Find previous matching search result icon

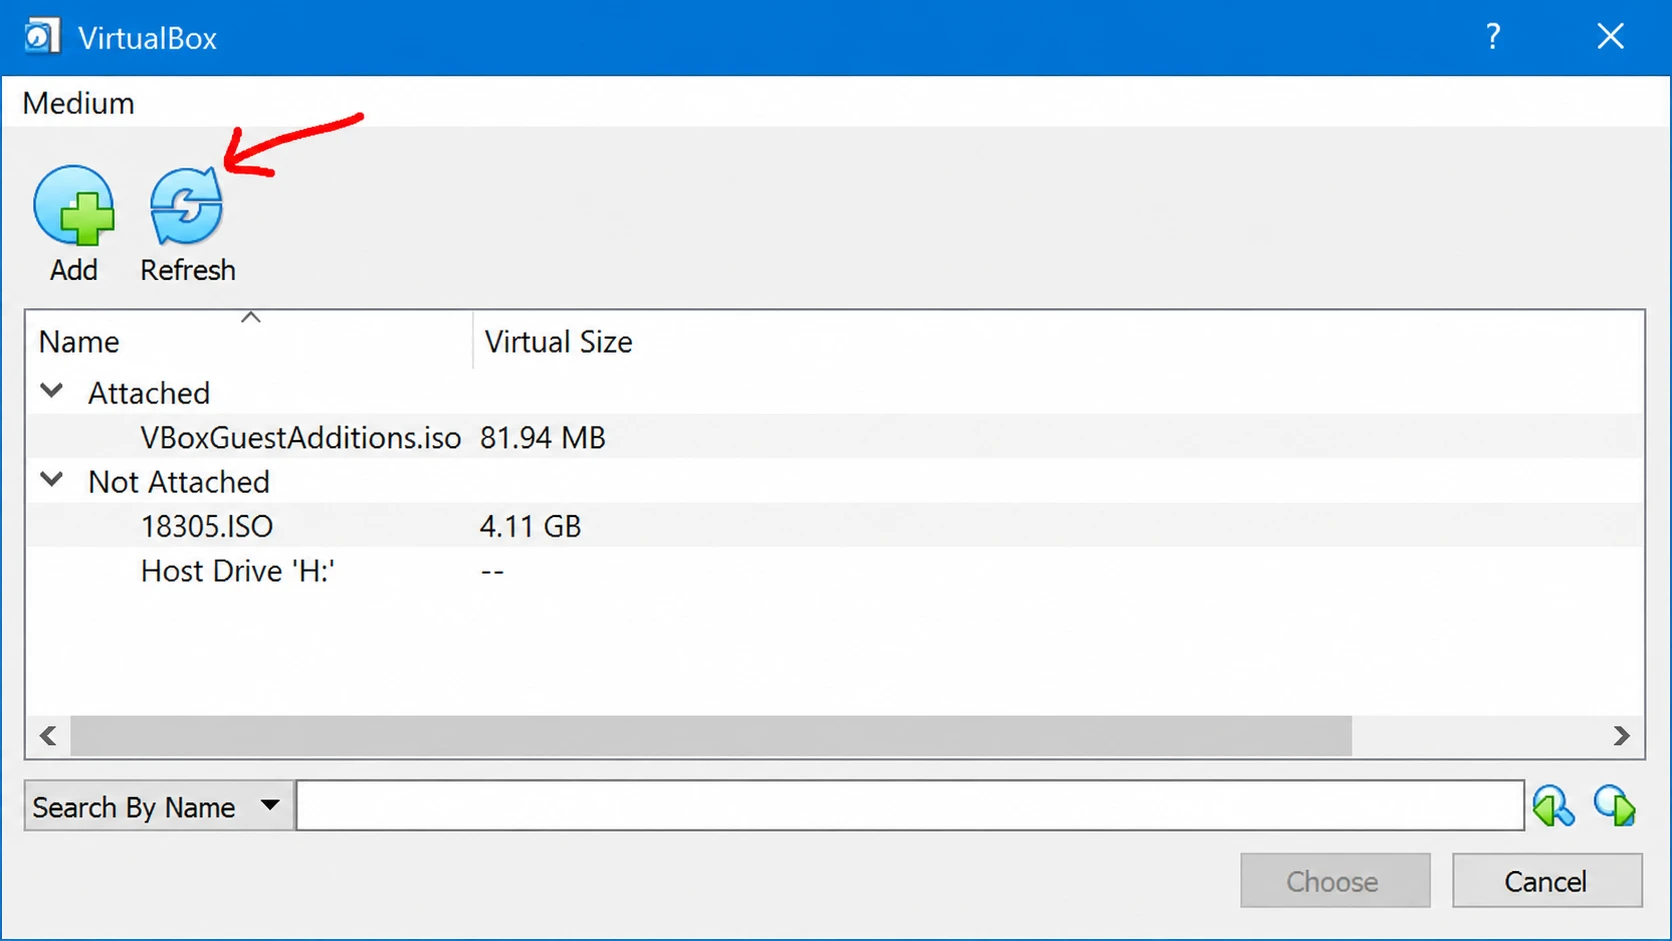pos(1553,806)
